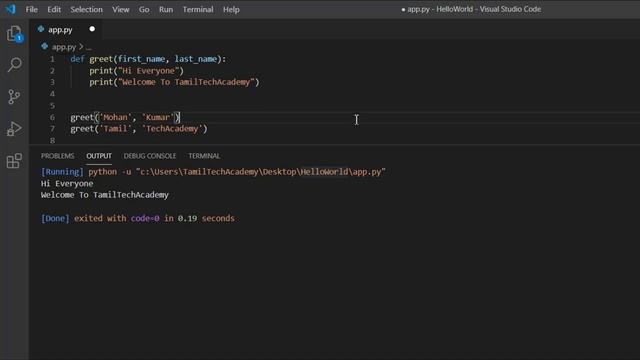Switch to the DEBUG CONSOLE panel tab
This screenshot has height=360, width=640.
click(x=150, y=156)
